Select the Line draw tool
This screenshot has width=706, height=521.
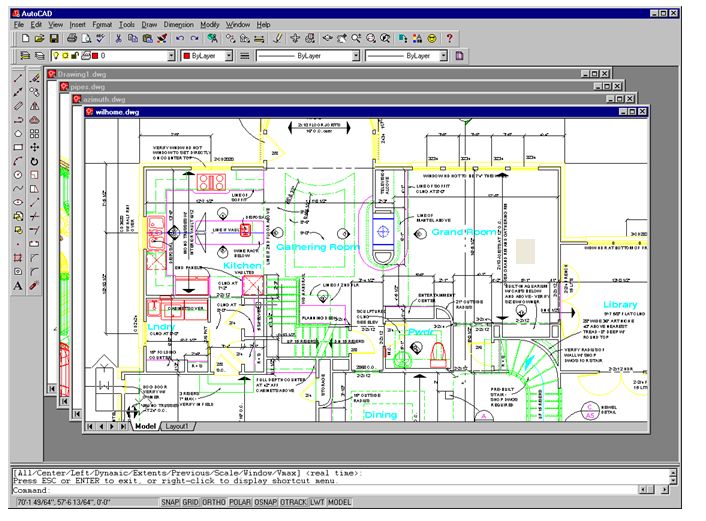click(18, 77)
